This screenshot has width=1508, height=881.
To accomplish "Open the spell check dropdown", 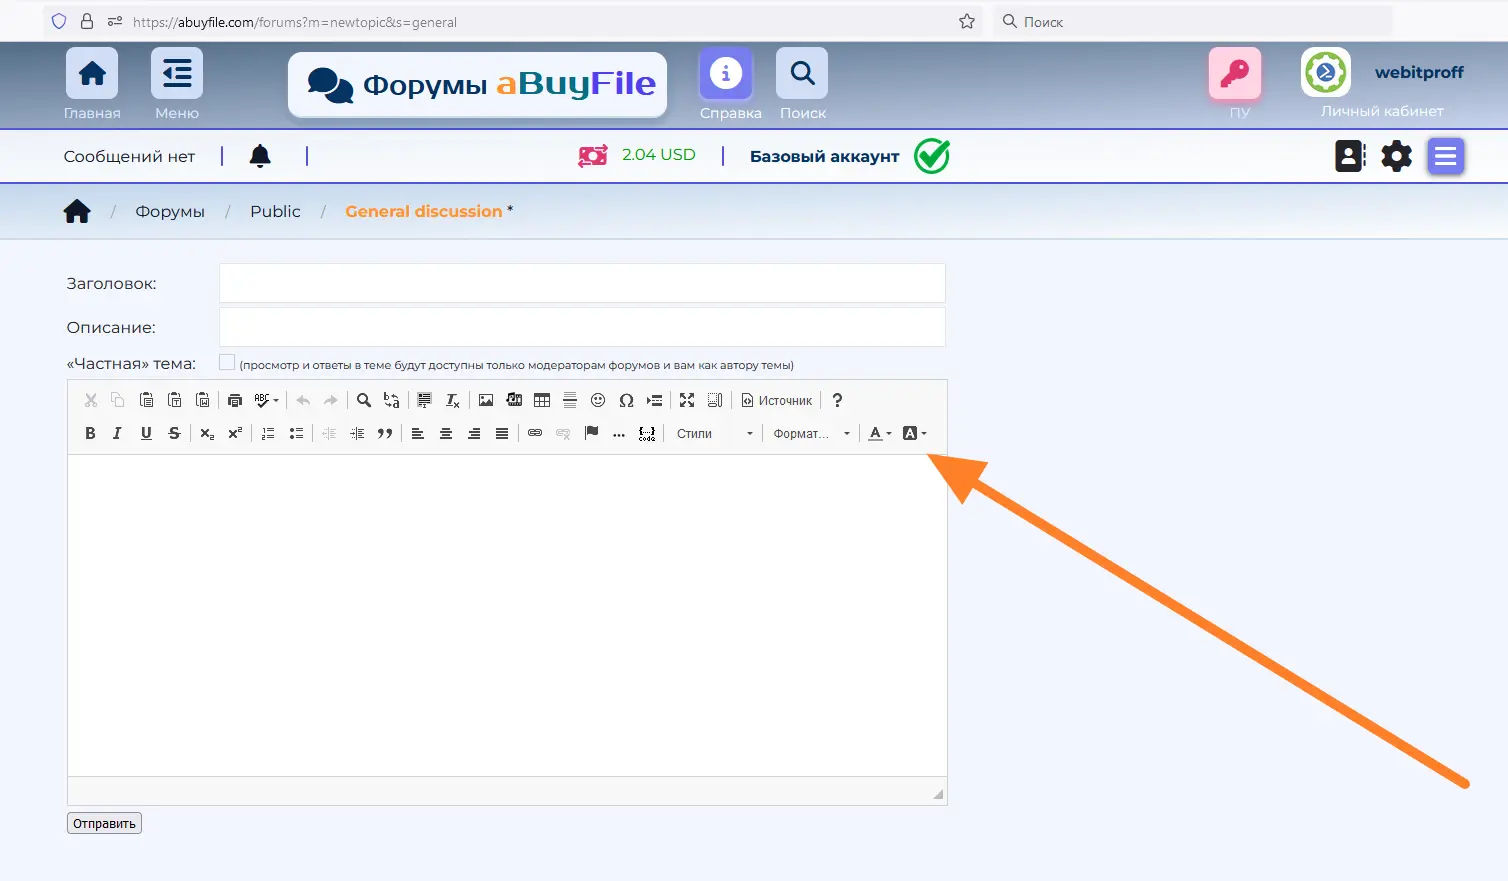I will pos(267,400).
